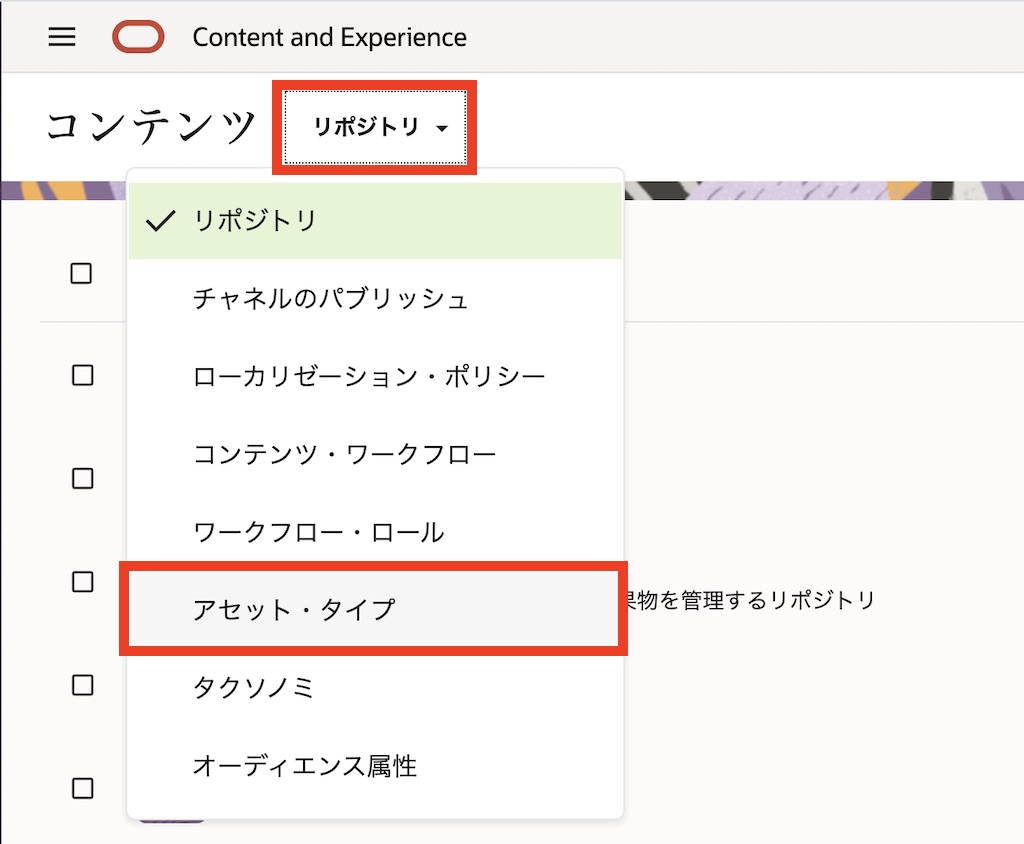Select アセット・タイプ from the dropdown
The height and width of the screenshot is (844, 1024).
(294, 609)
